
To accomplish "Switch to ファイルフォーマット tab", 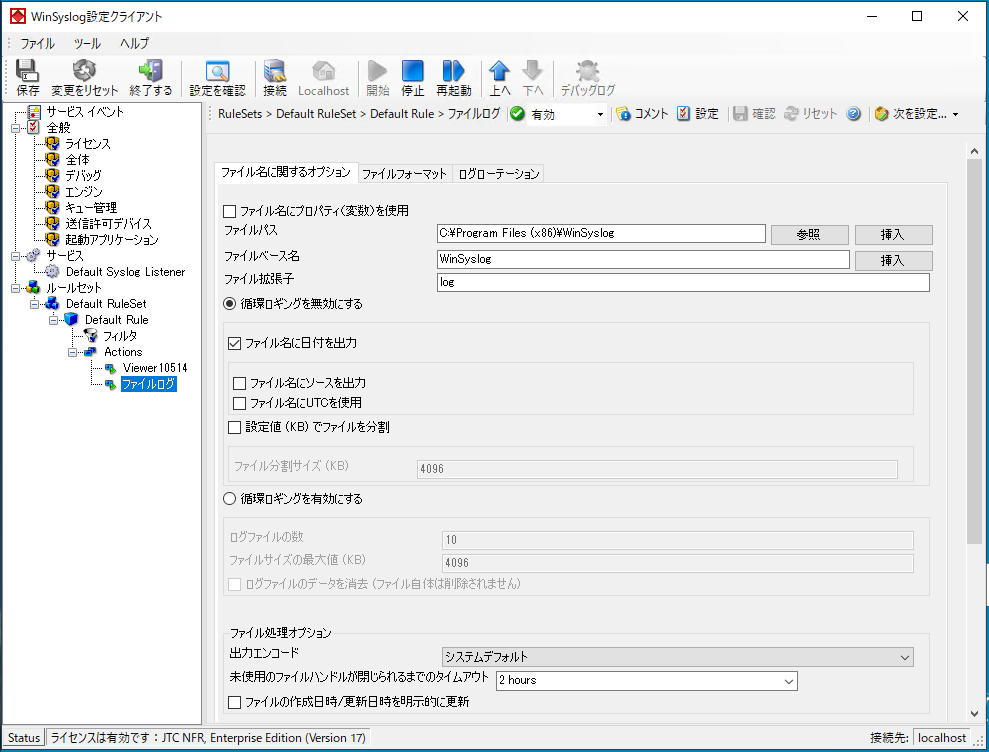I will 405,173.
